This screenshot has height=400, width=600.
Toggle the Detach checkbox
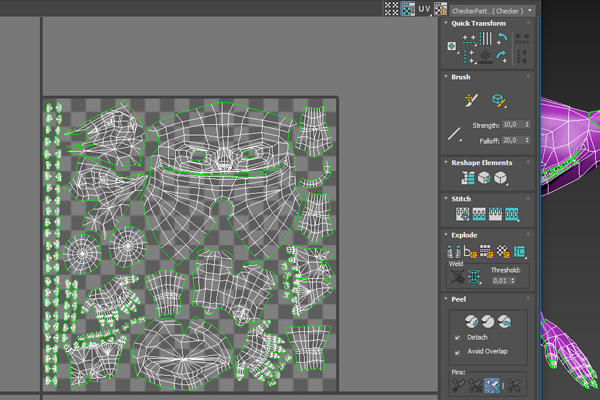[x=457, y=338]
